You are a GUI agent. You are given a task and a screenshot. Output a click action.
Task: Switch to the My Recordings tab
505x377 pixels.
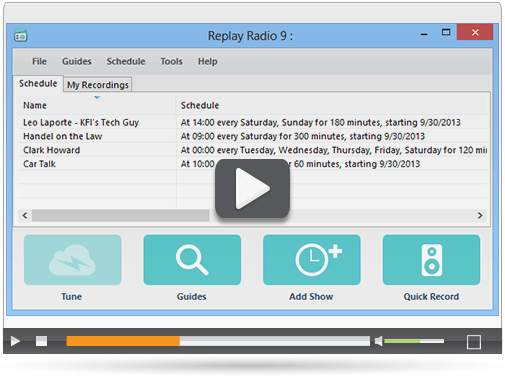click(x=98, y=85)
